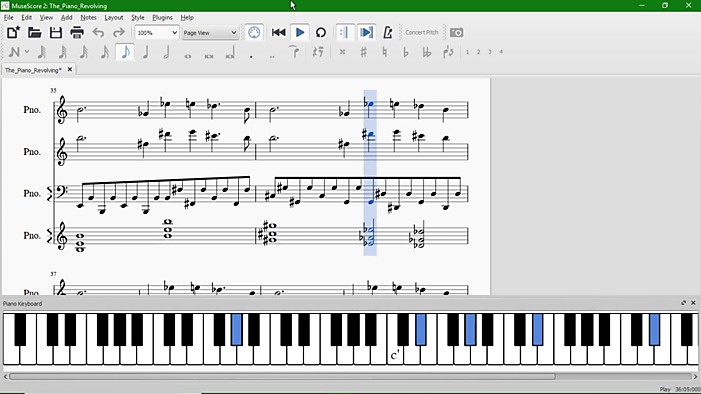Apply double sharp accidental
The height and width of the screenshot is (394, 701).
coord(342,52)
